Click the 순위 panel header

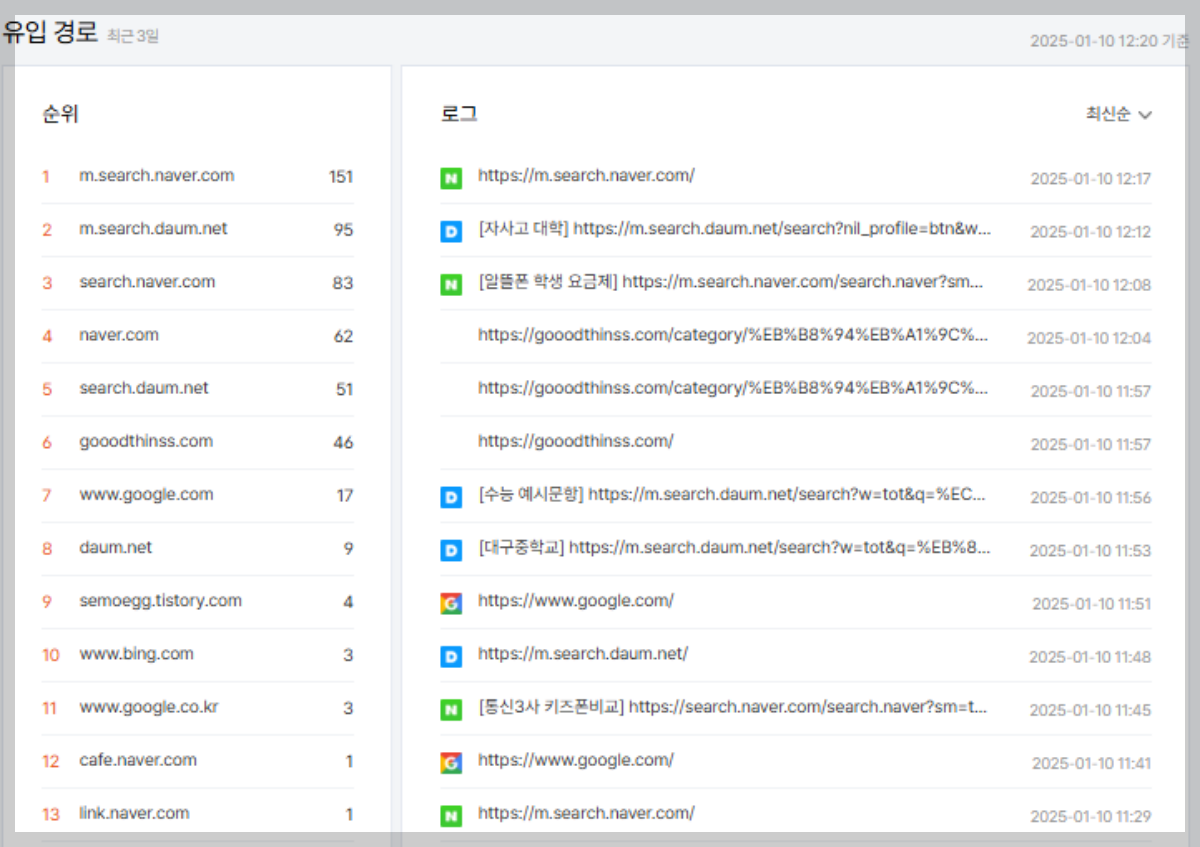pyautogui.click(x=60, y=114)
